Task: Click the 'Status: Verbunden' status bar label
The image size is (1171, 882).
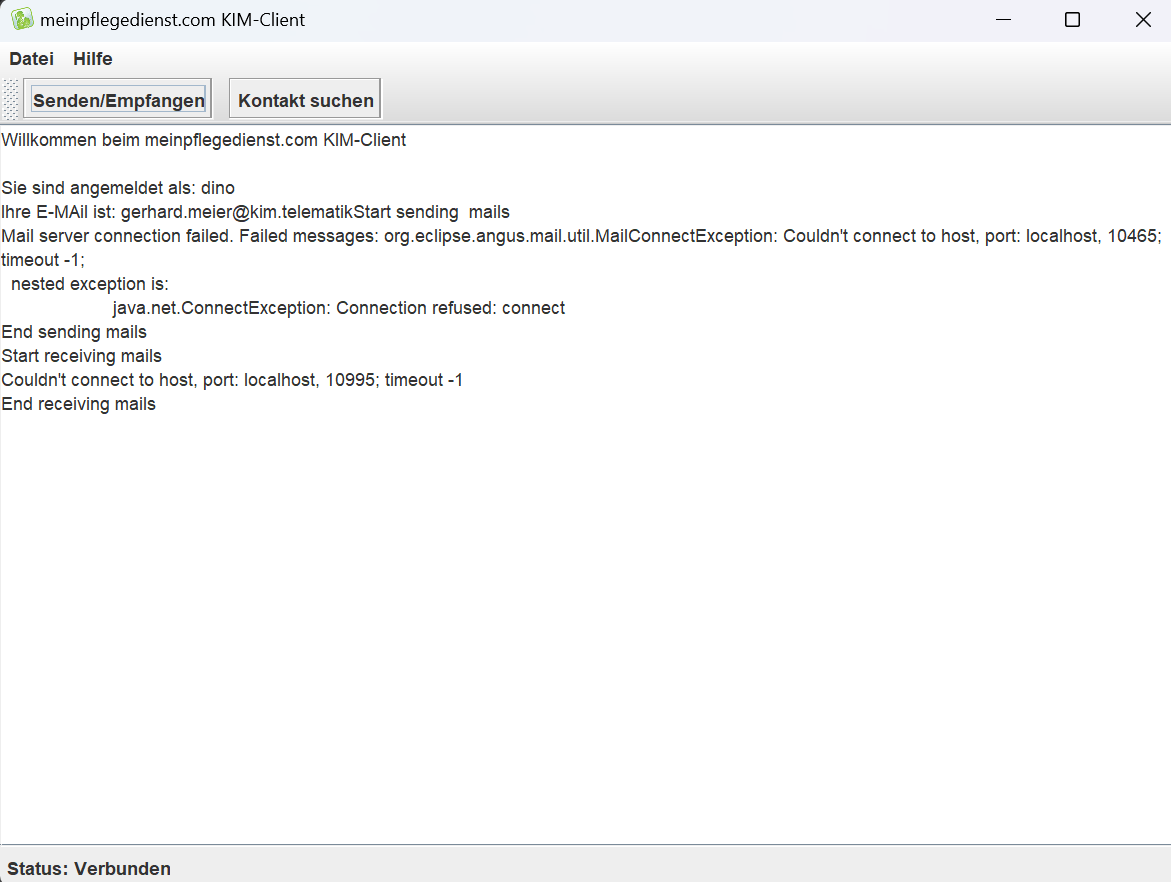Action: 89,868
